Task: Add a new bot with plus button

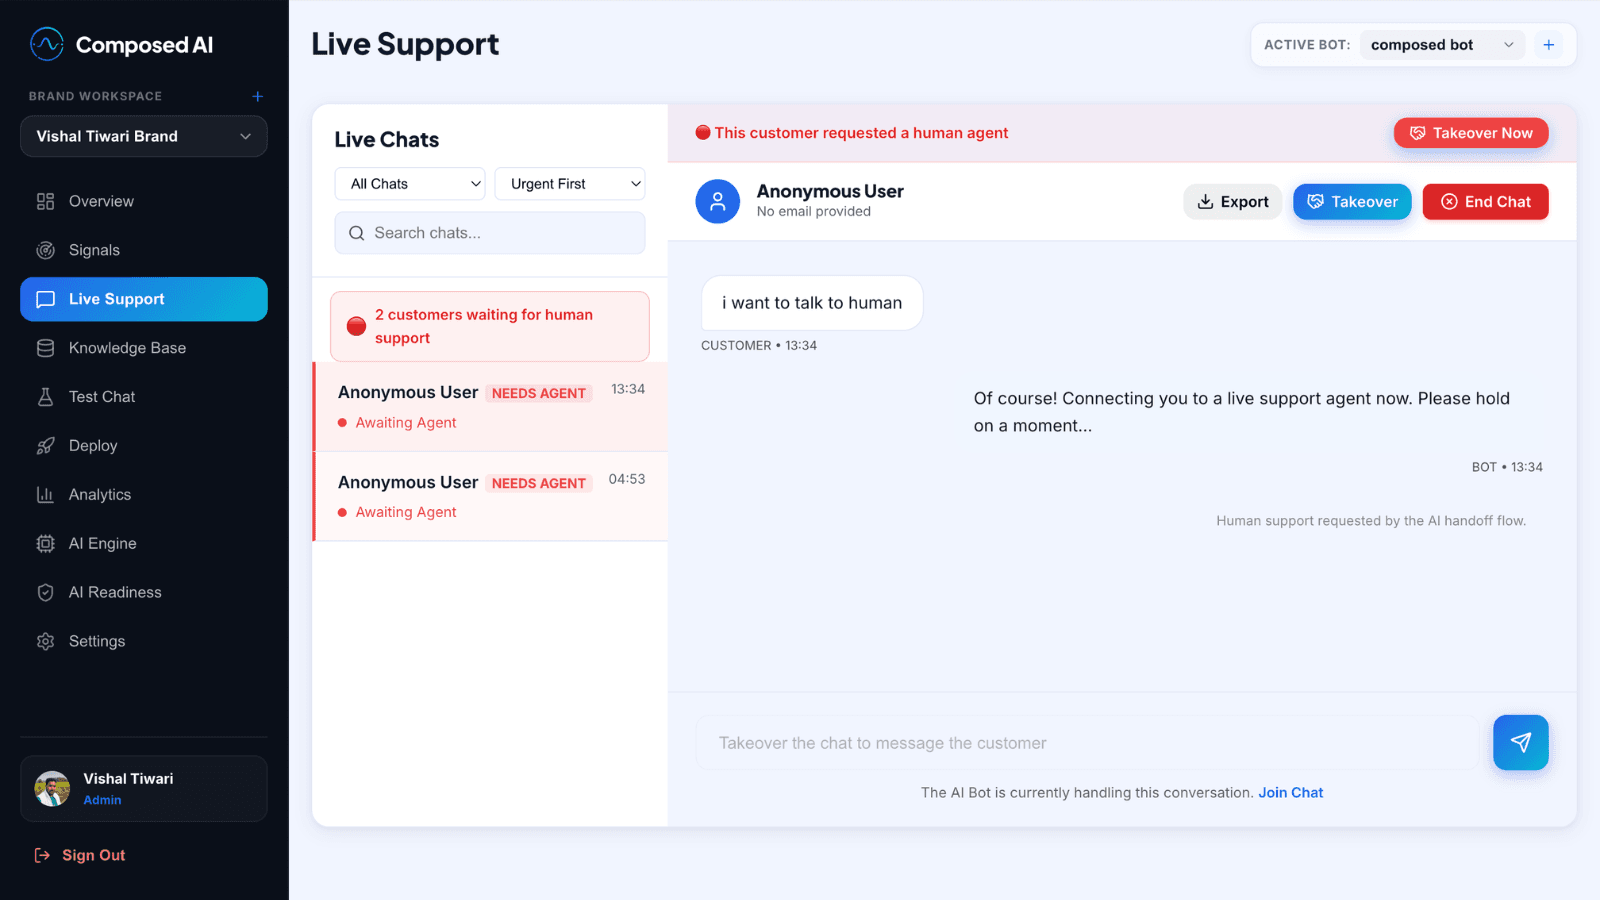Action: pos(1549,45)
